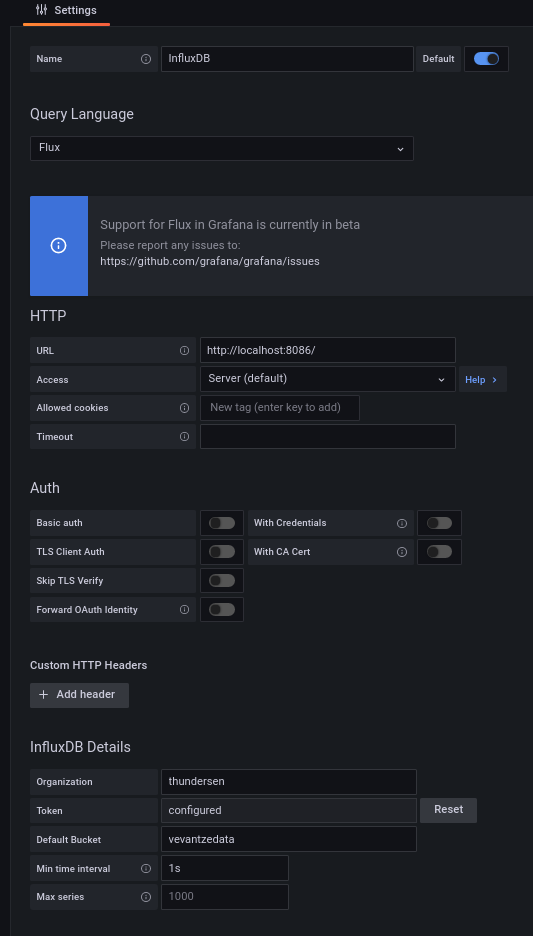The width and height of the screenshot is (533, 936).
Task: Click the chevron arrow on the Help button
Action: click(x=494, y=380)
